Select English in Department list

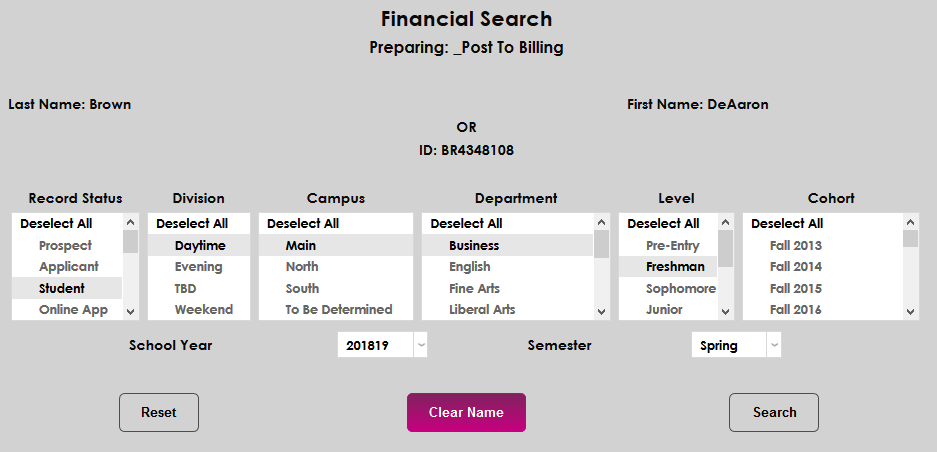(470, 267)
